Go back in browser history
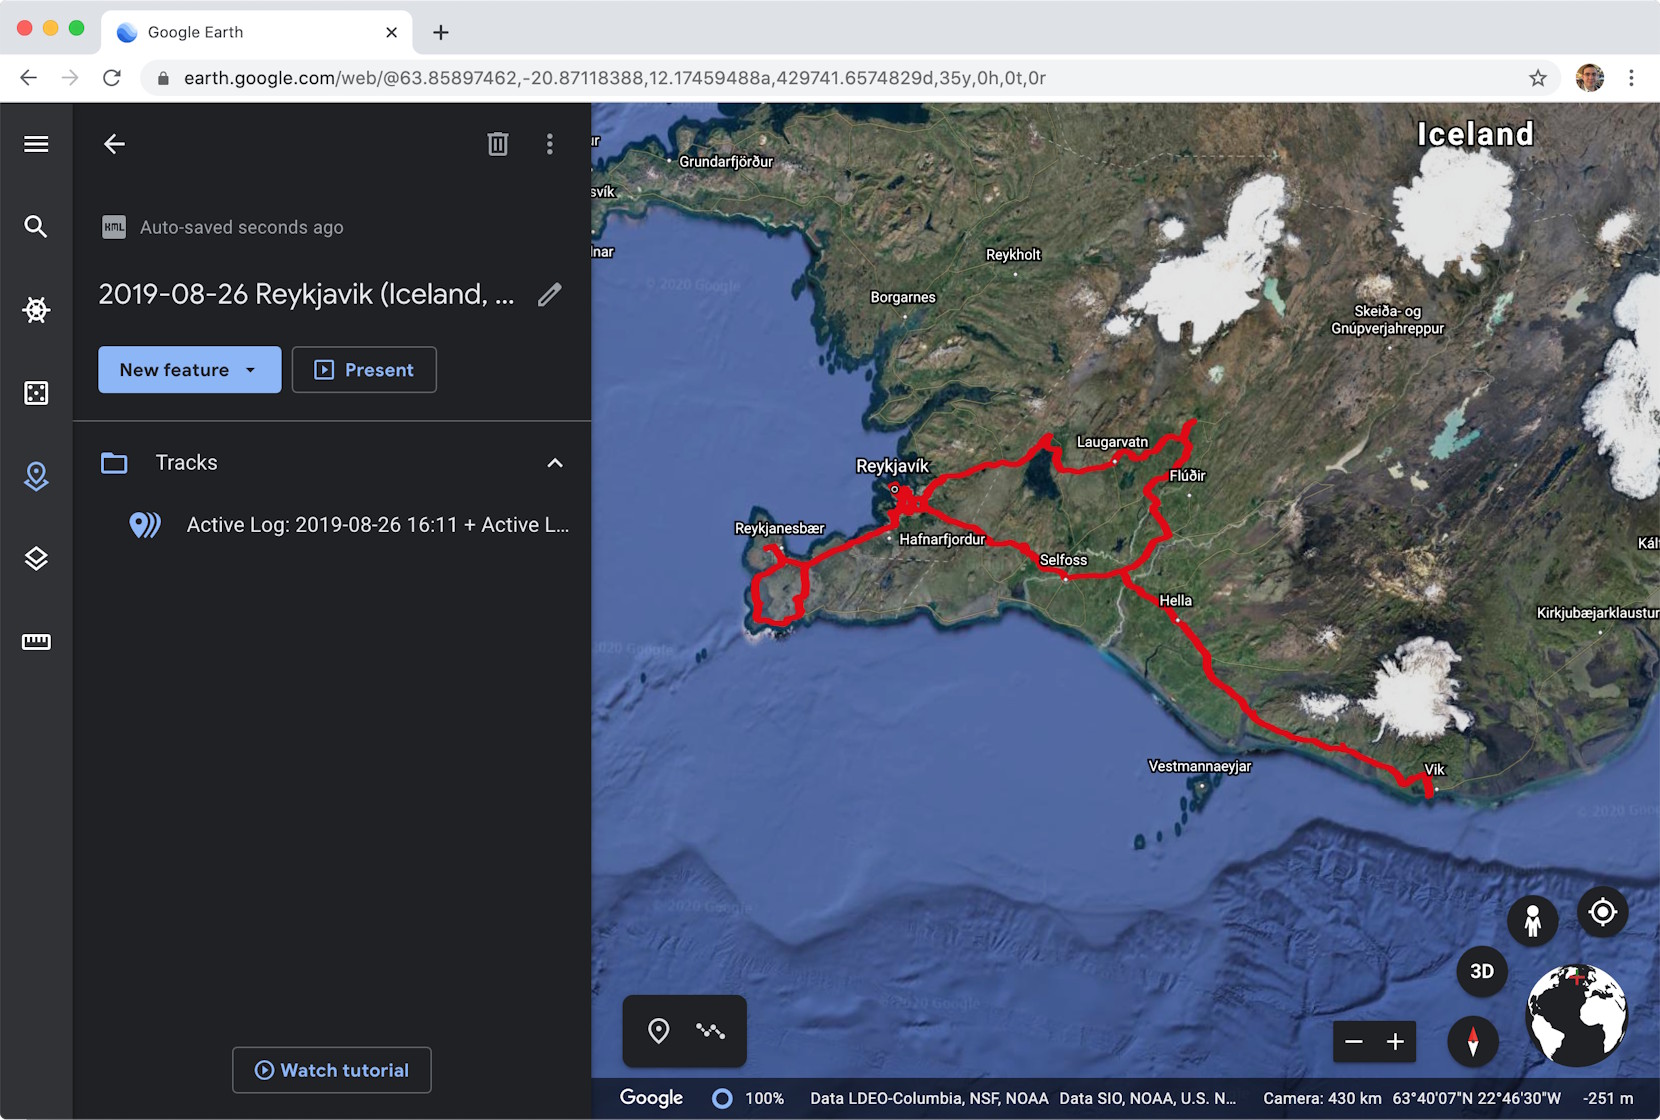Screen dimensions: 1660x1120 pyautogui.click(x=28, y=78)
